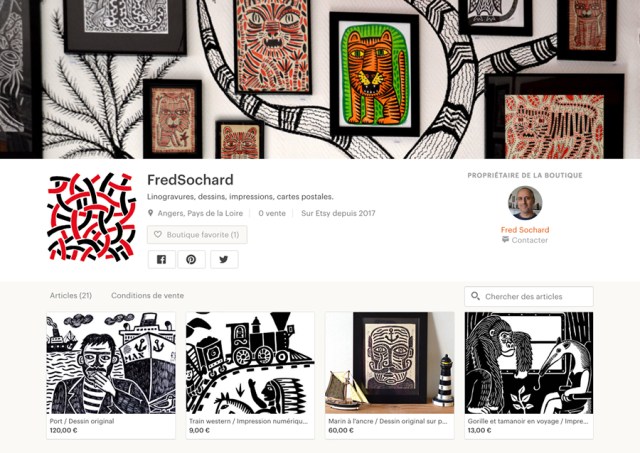Open Fred Sochard owner profile link

pos(525,230)
